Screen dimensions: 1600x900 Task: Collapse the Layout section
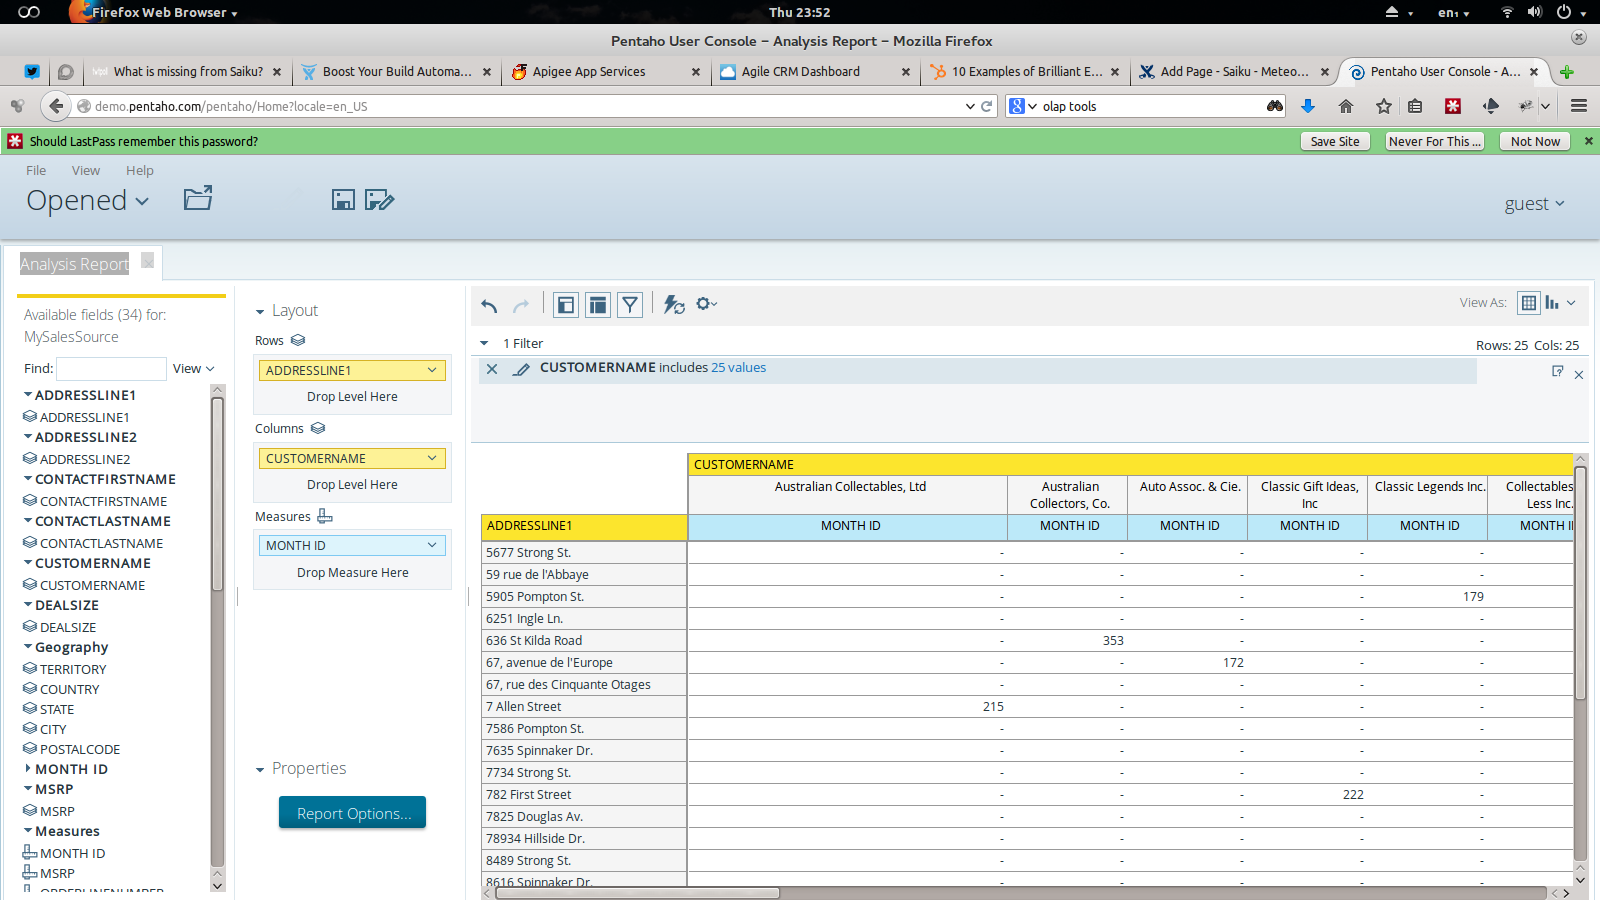(x=260, y=312)
